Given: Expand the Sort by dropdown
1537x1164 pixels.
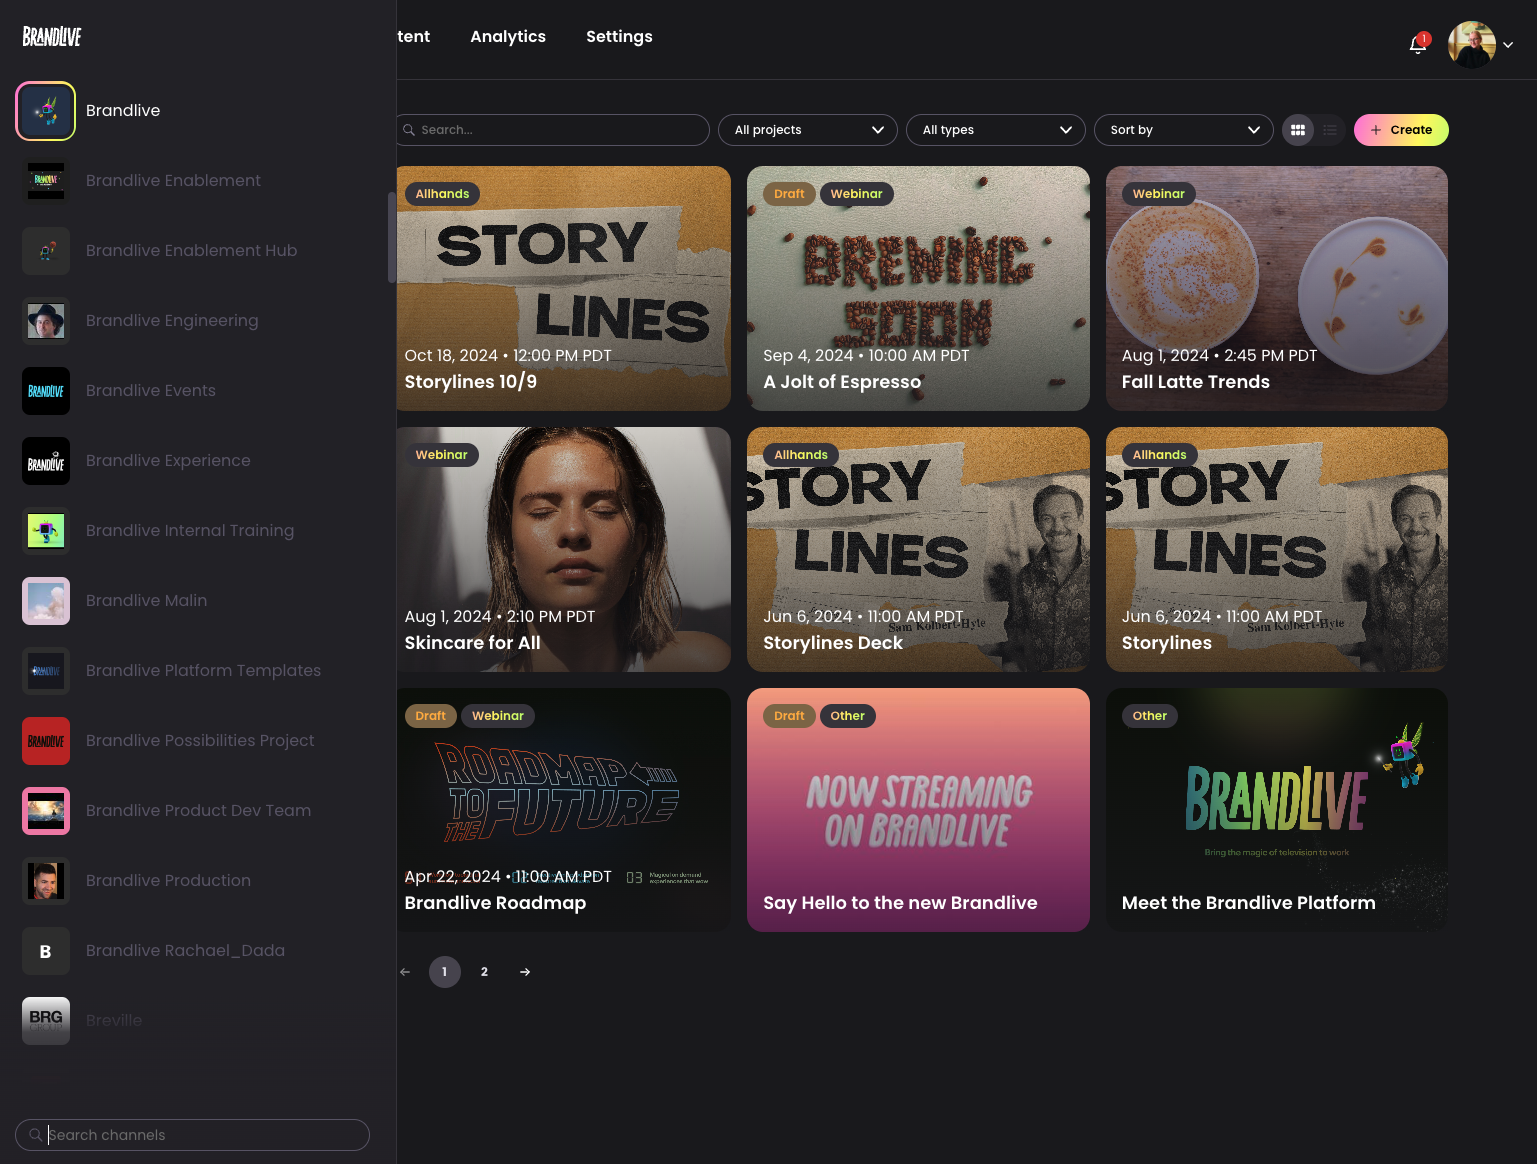Looking at the screenshot, I should coord(1184,130).
